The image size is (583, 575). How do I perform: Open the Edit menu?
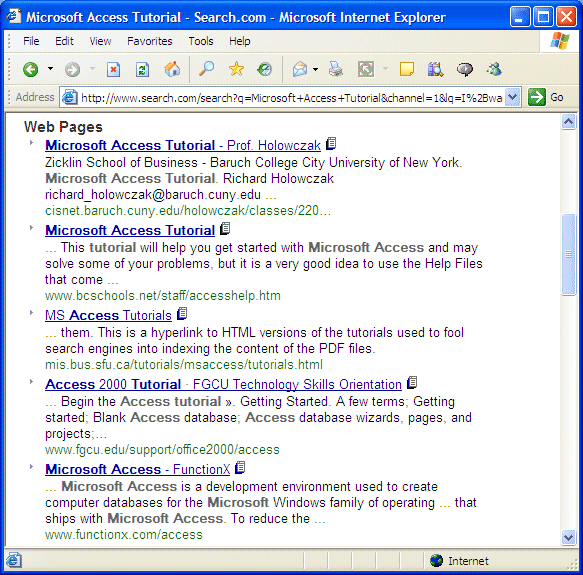pyautogui.click(x=64, y=41)
